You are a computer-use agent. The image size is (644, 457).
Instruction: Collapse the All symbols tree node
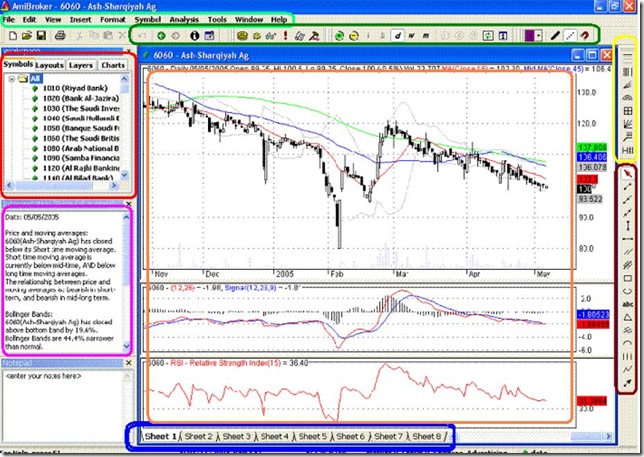click(12, 78)
